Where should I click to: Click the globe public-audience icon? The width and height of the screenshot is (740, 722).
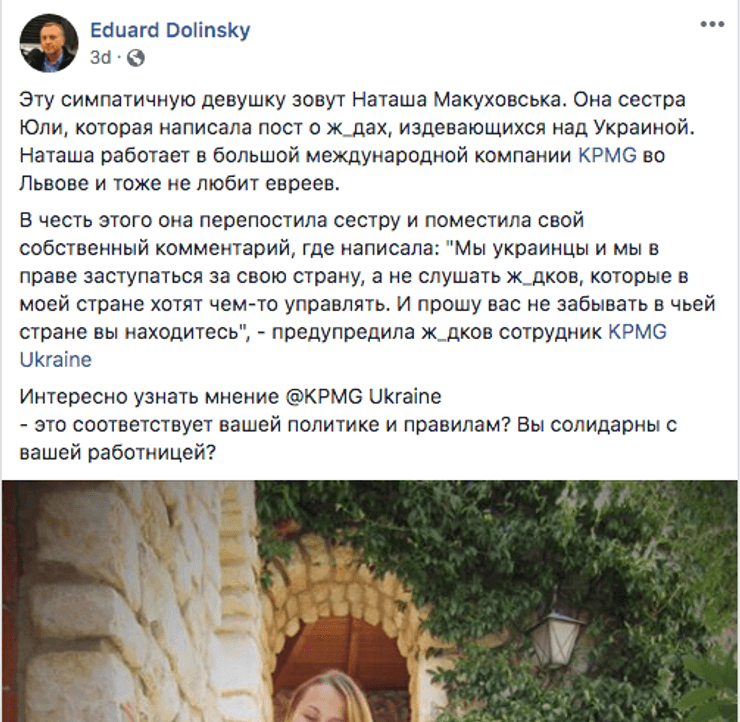pos(136,58)
